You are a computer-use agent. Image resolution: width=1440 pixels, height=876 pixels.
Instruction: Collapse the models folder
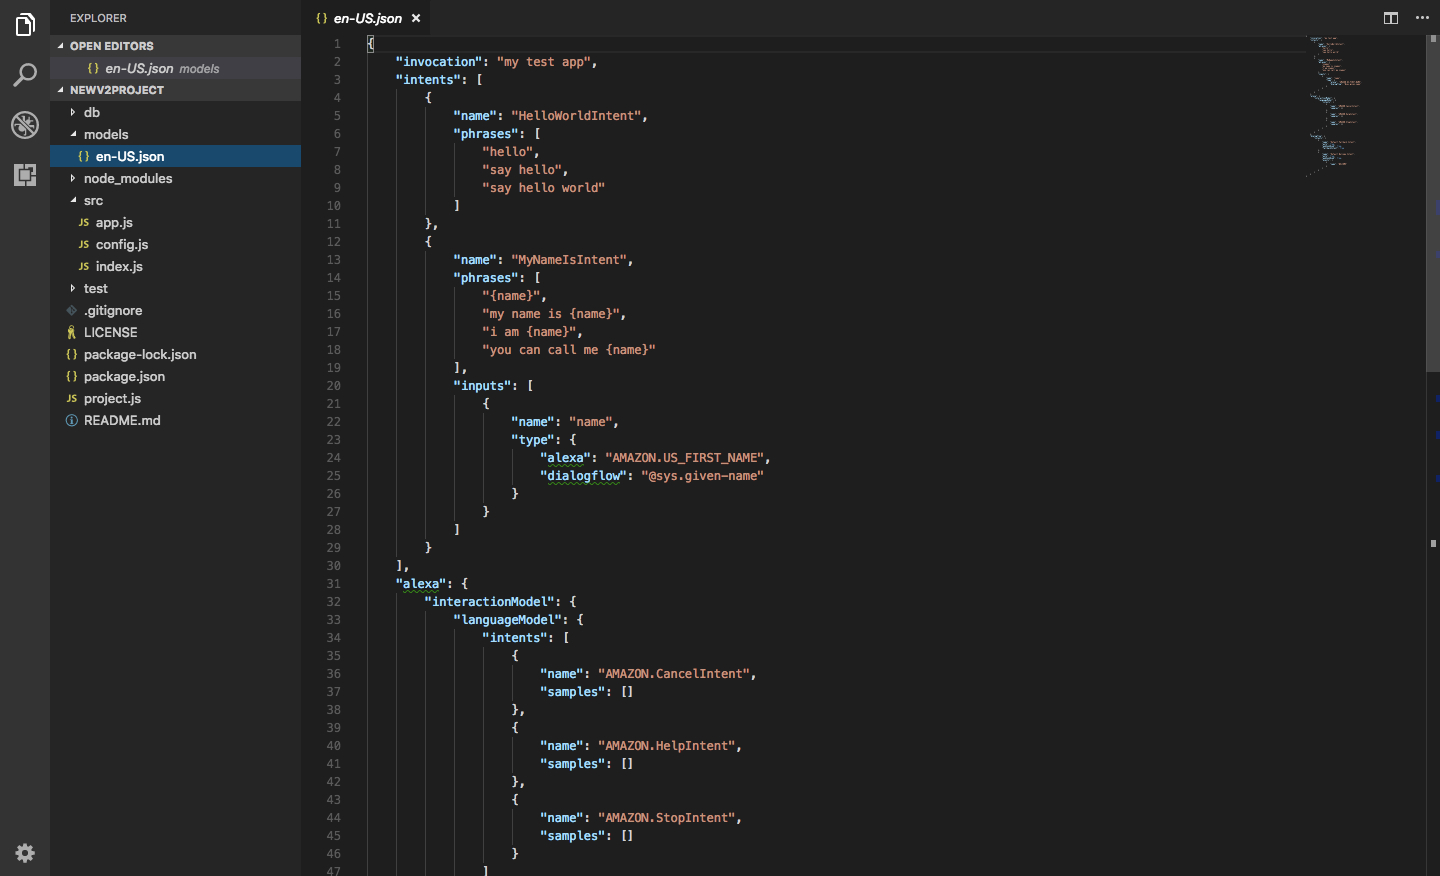[105, 134]
